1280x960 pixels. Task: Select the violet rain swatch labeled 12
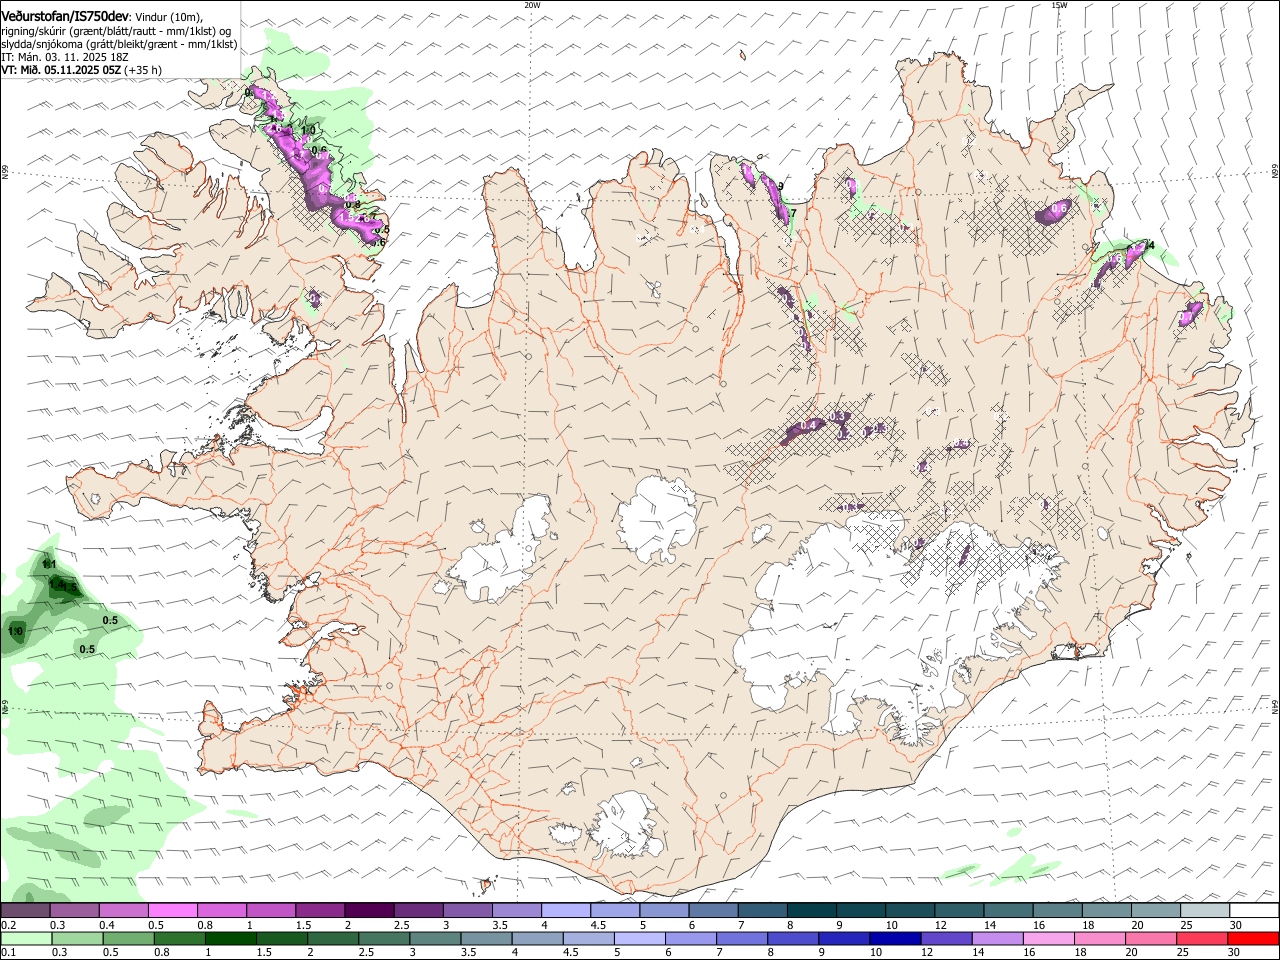(x=946, y=939)
